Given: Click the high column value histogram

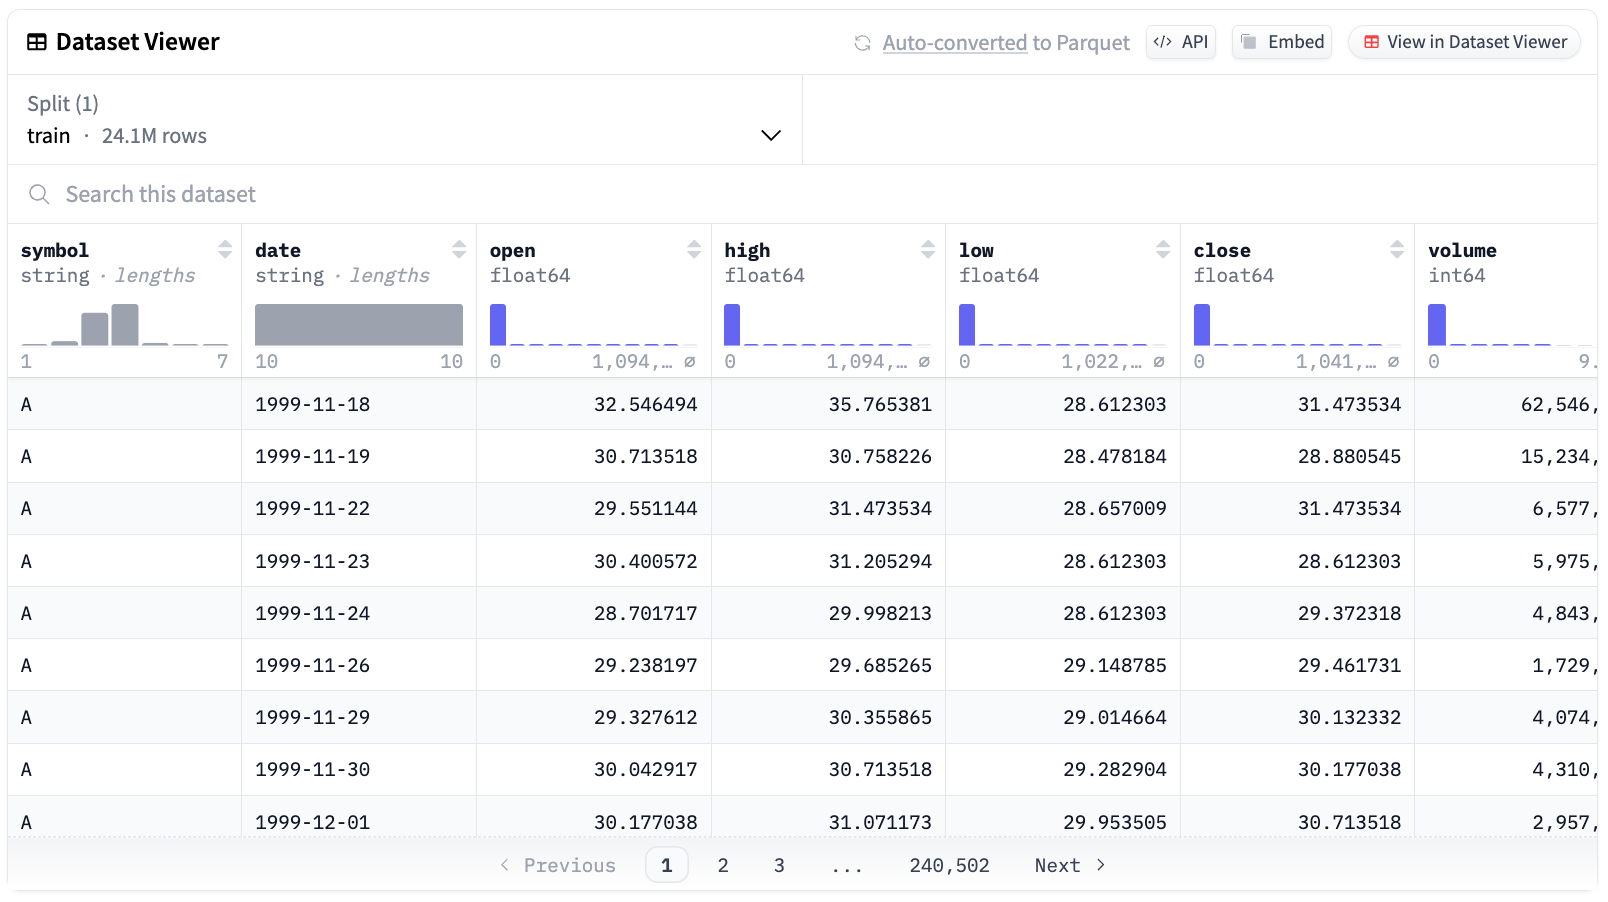Looking at the screenshot, I should [x=828, y=324].
